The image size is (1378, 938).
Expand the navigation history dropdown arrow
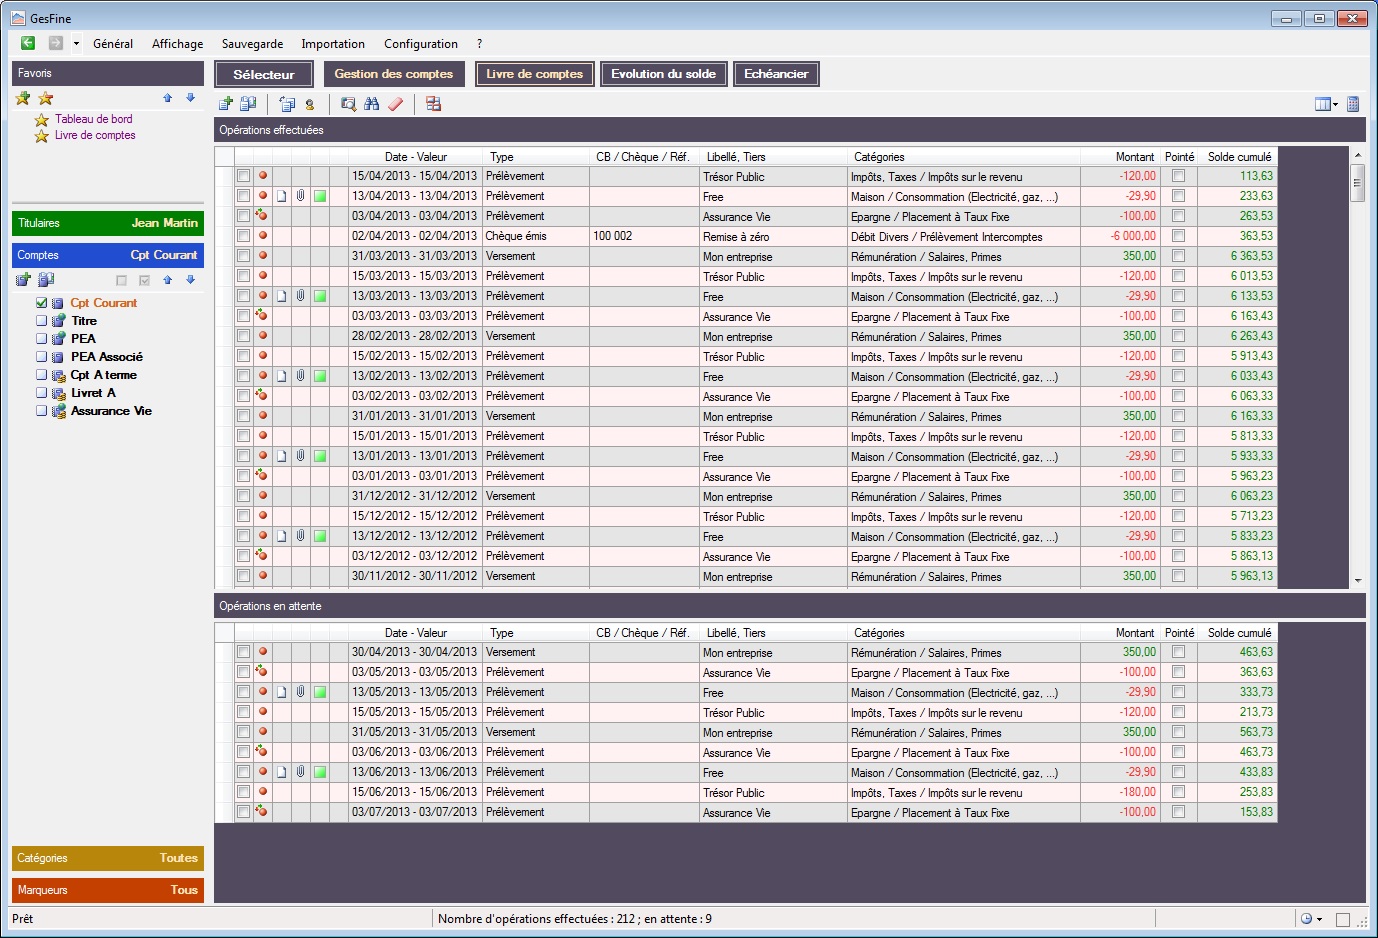(76, 44)
